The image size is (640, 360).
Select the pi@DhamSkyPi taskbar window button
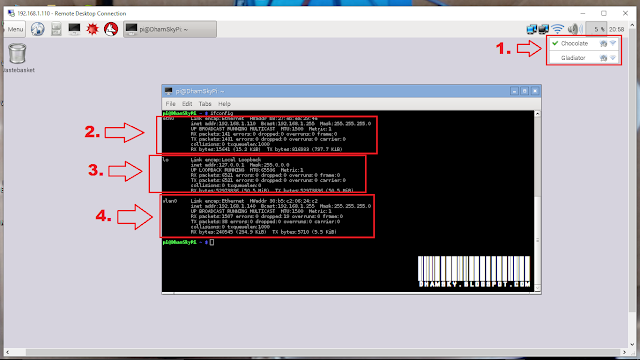pyautogui.click(x=170, y=29)
